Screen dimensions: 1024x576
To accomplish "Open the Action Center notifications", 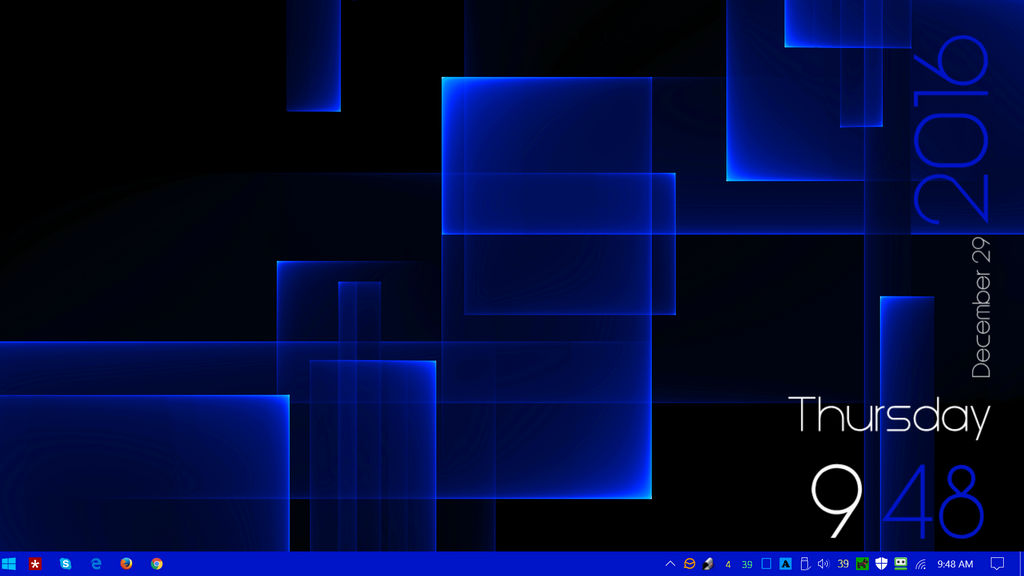I will 997,563.
